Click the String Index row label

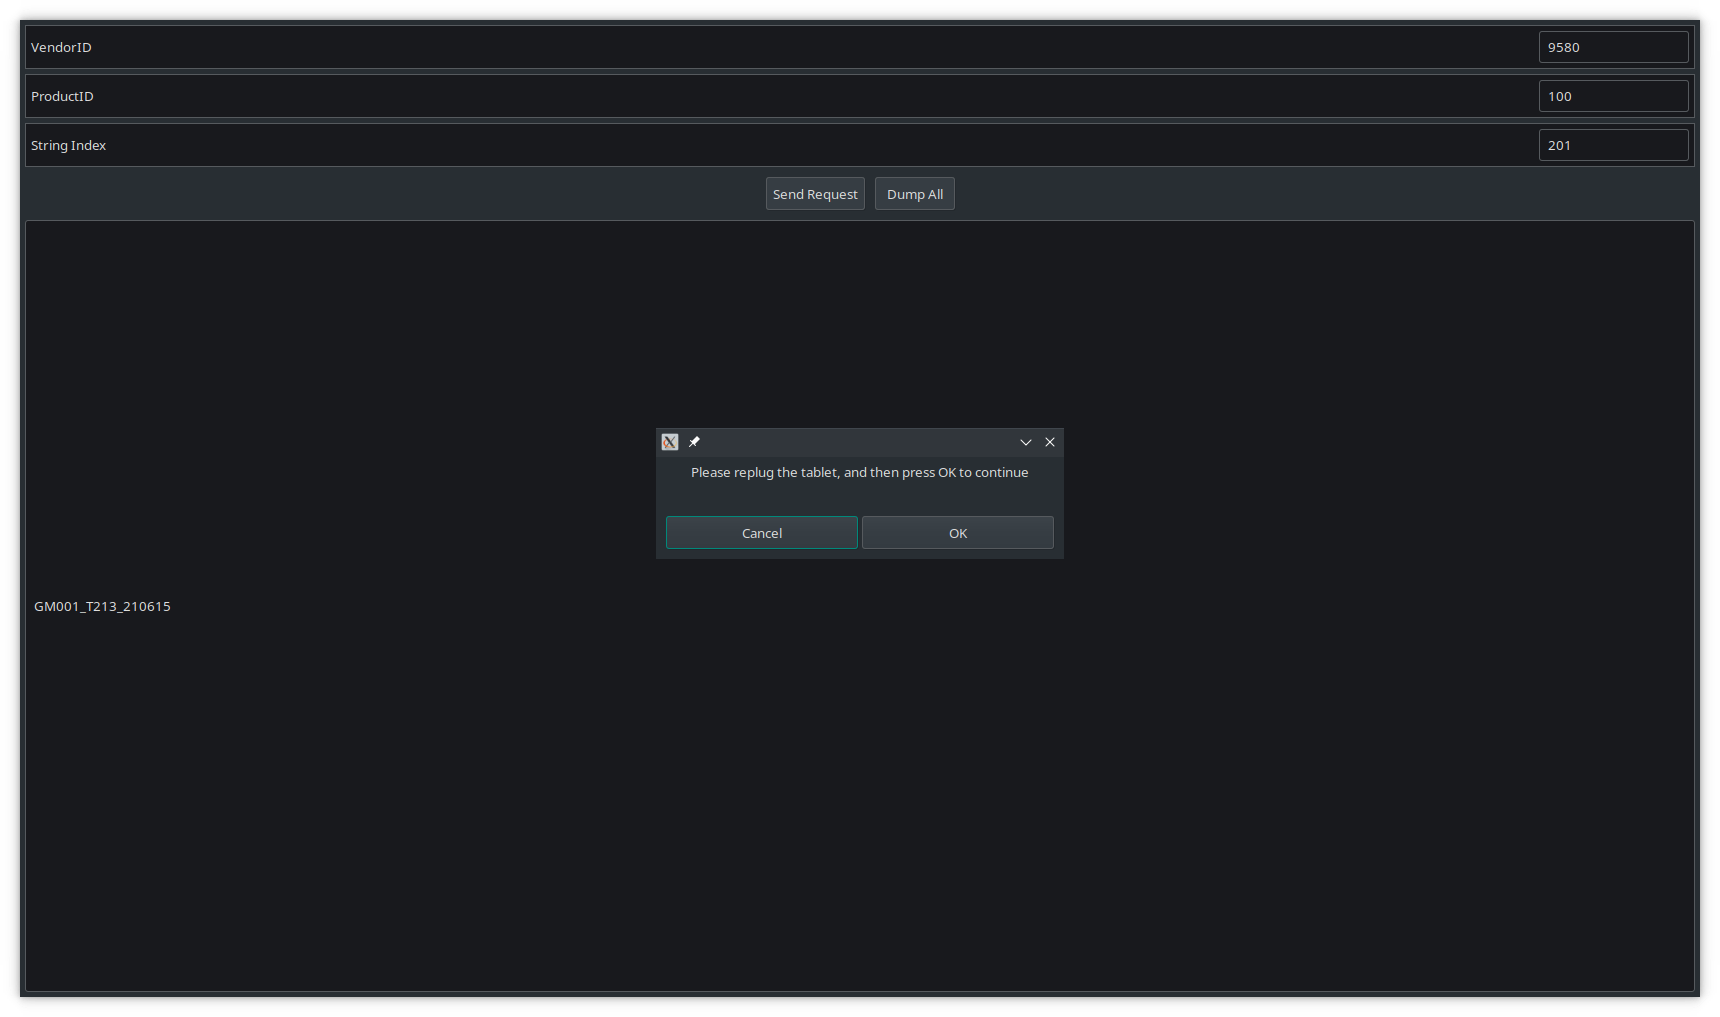68,145
